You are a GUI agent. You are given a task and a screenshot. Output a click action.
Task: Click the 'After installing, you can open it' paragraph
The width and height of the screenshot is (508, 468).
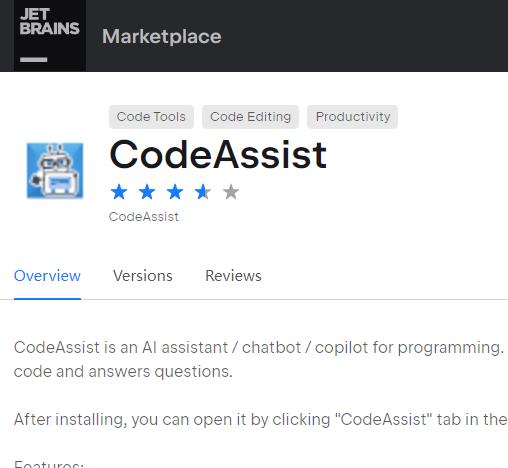point(261,420)
